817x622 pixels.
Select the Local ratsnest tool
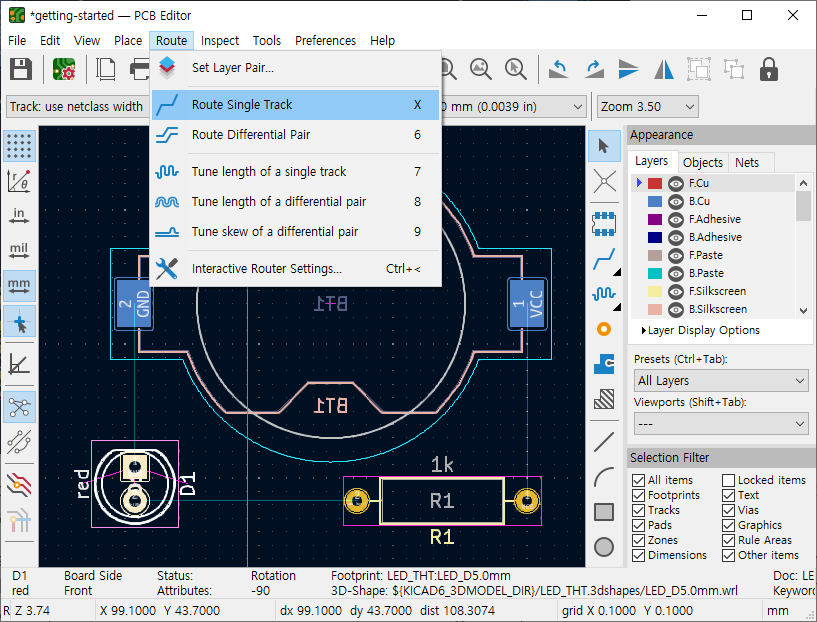click(604, 181)
